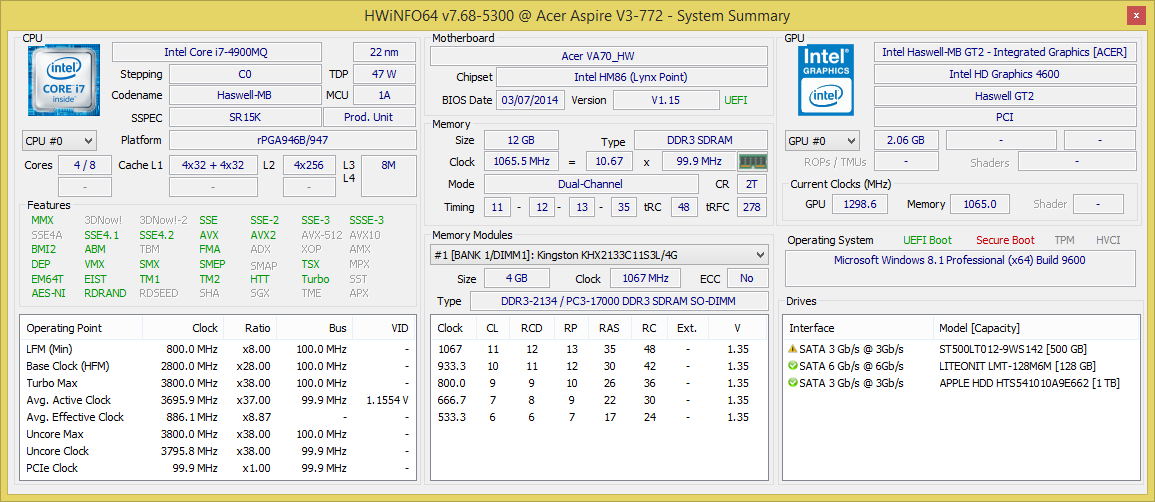Screen dimensions: 1155x502
Task: Open the GPU #0 selector dropdown
Action: [x=822, y=141]
